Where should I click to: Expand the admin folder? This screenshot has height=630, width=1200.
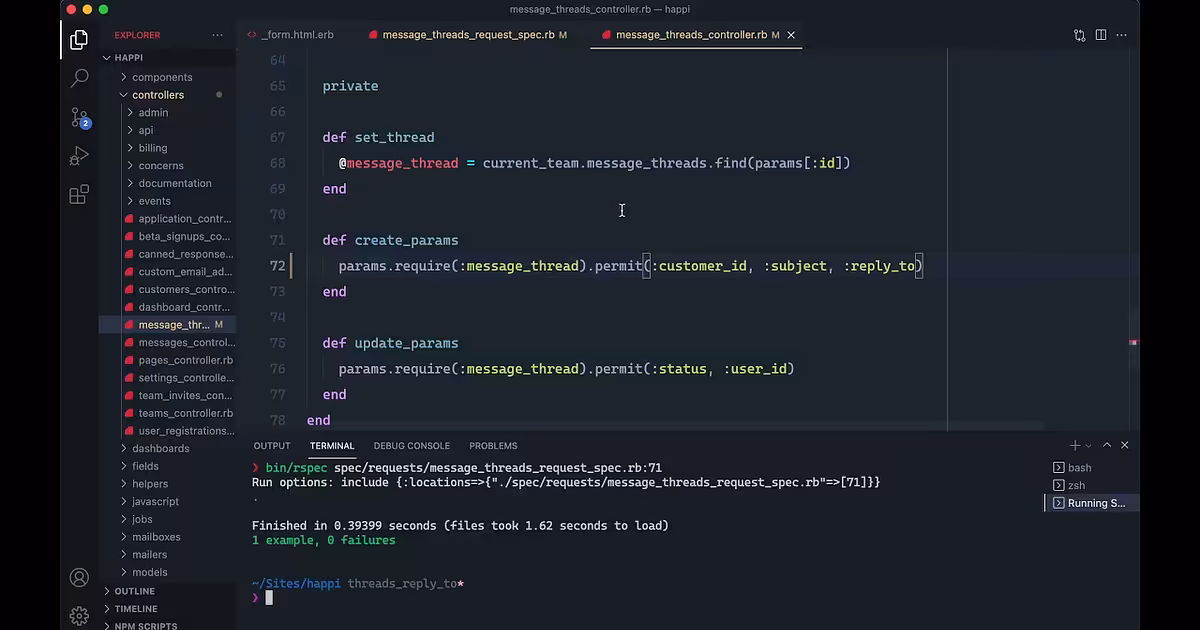tap(153, 113)
